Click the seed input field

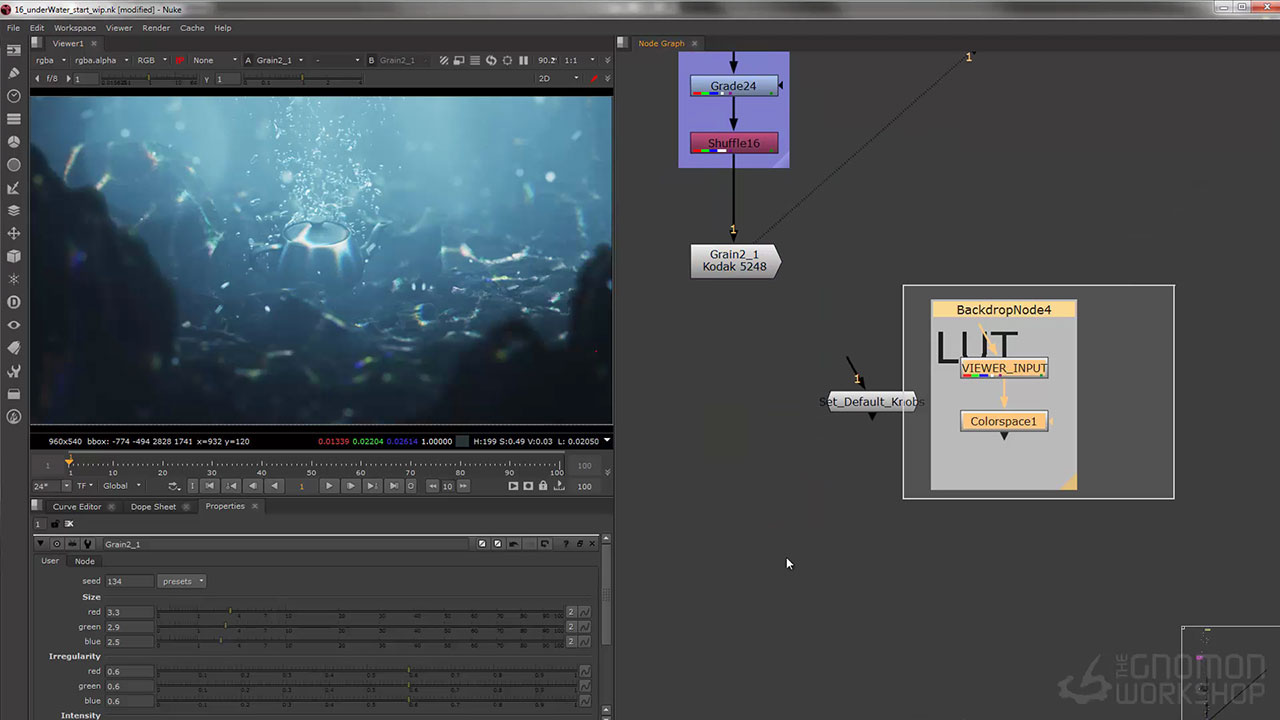point(129,581)
